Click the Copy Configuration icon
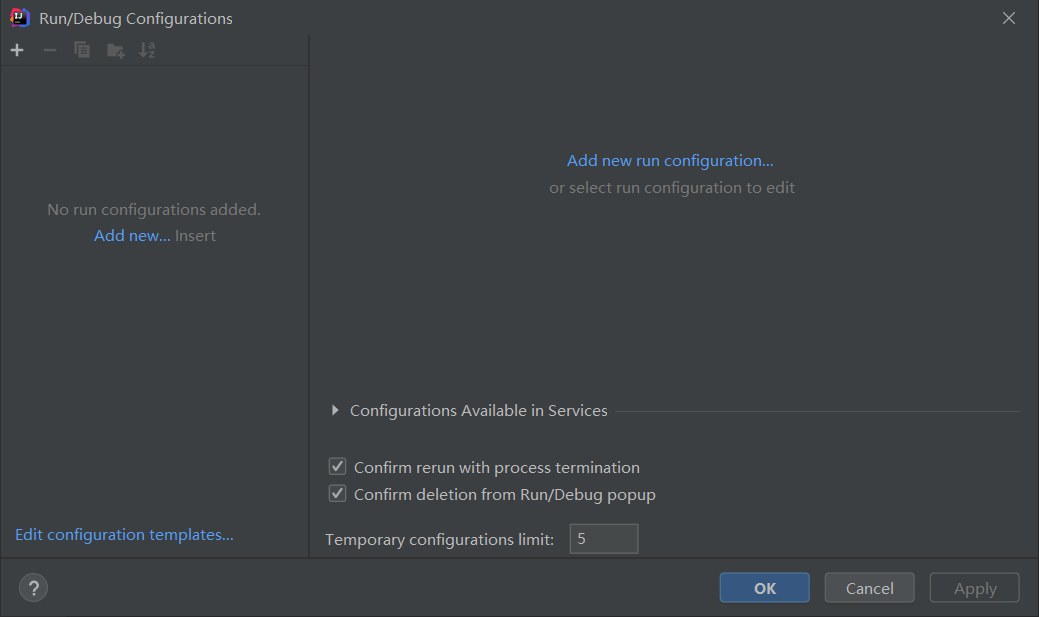 82,50
